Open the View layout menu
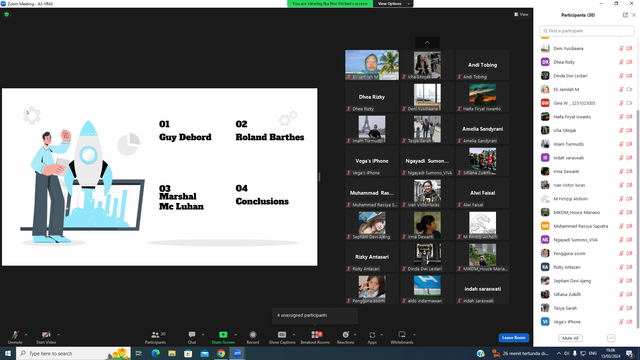 [x=521, y=14]
